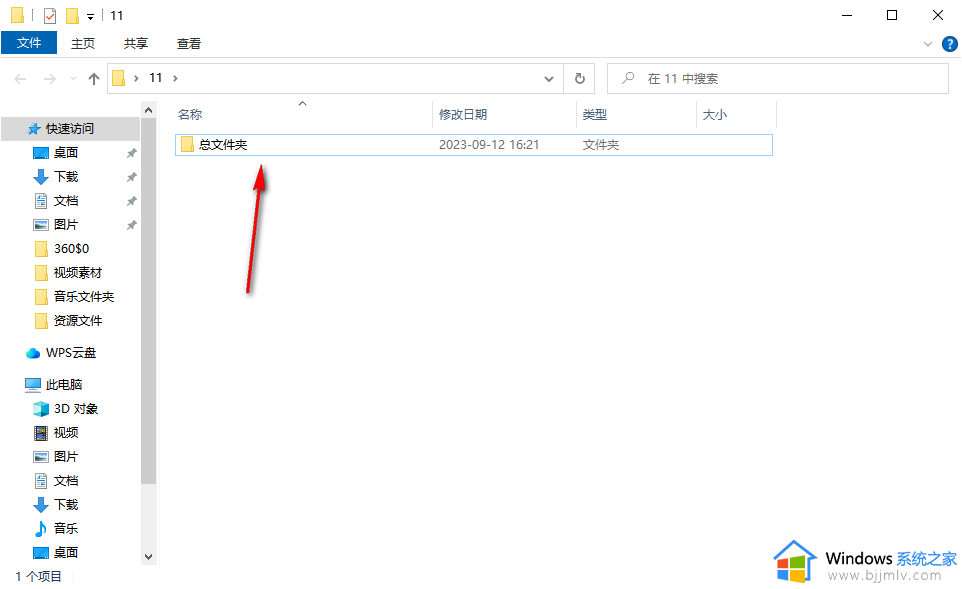The width and height of the screenshot is (962, 589).
Task: Click the New Folder quick access icon
Action: [72, 15]
